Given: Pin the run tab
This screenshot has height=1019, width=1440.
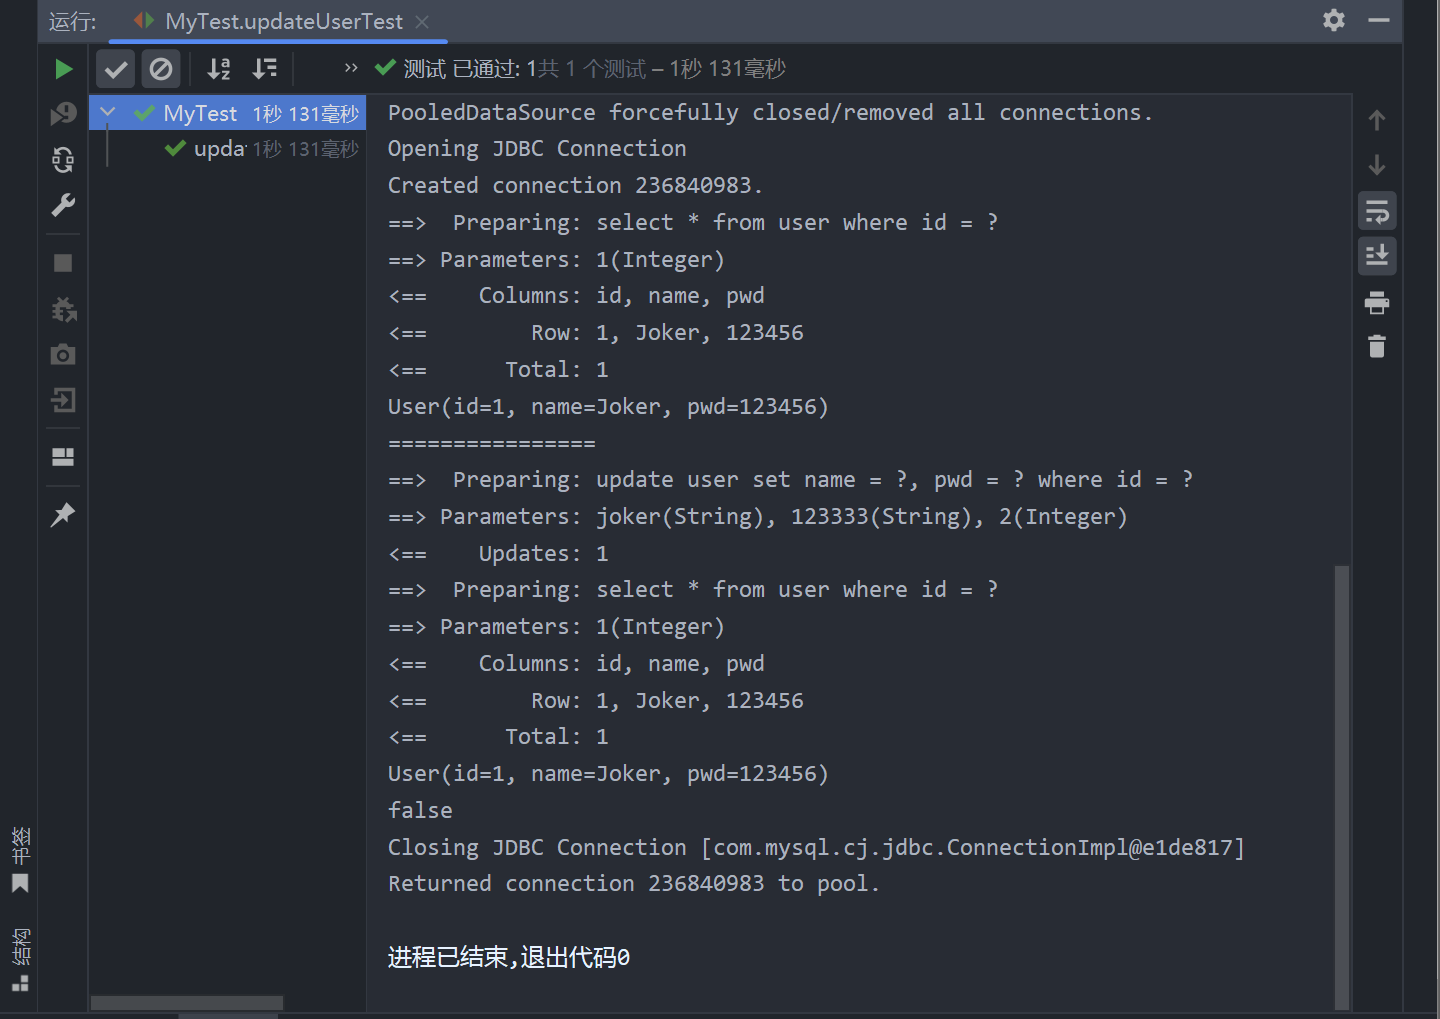Looking at the screenshot, I should [x=63, y=515].
